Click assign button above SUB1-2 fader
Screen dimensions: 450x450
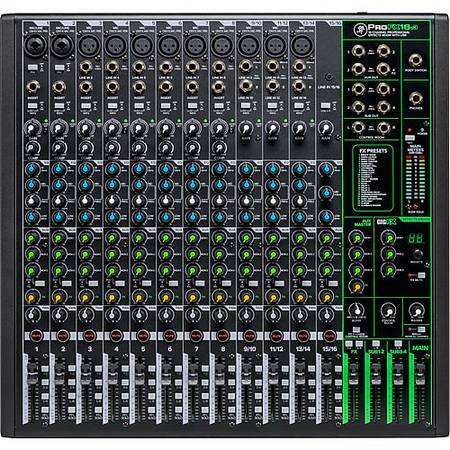[375, 343]
